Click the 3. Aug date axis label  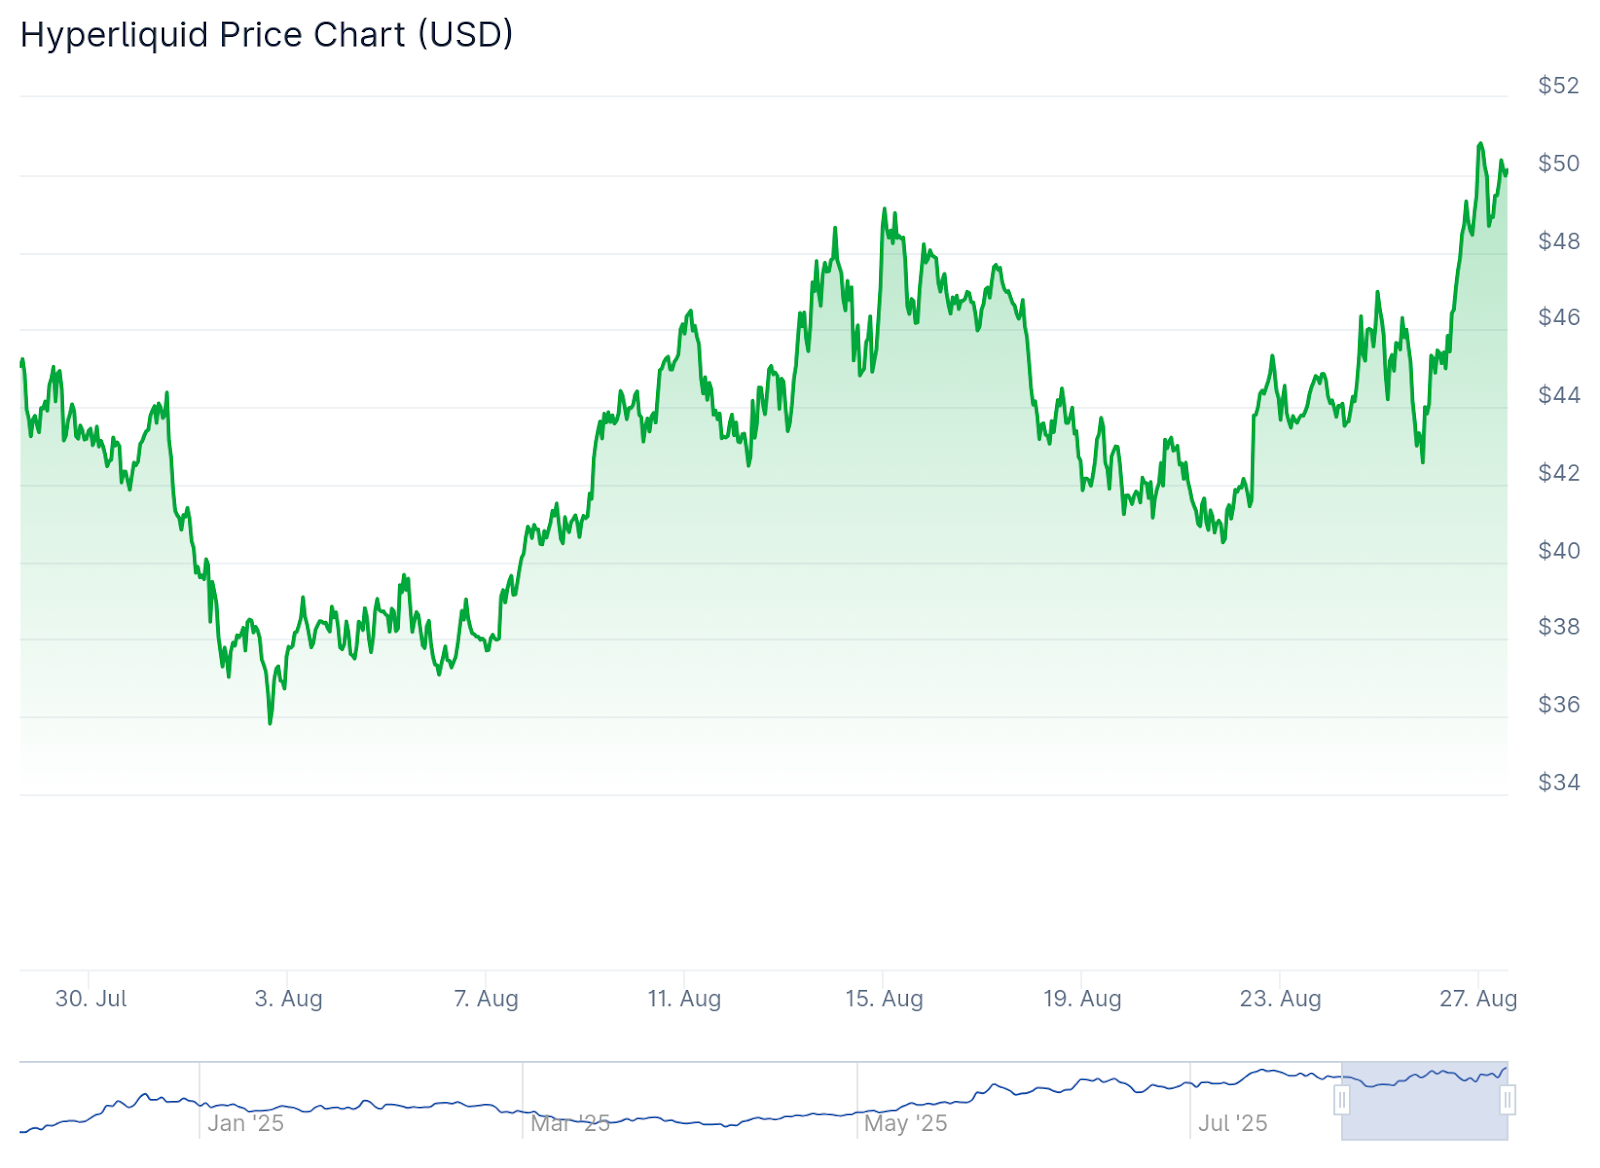(289, 998)
